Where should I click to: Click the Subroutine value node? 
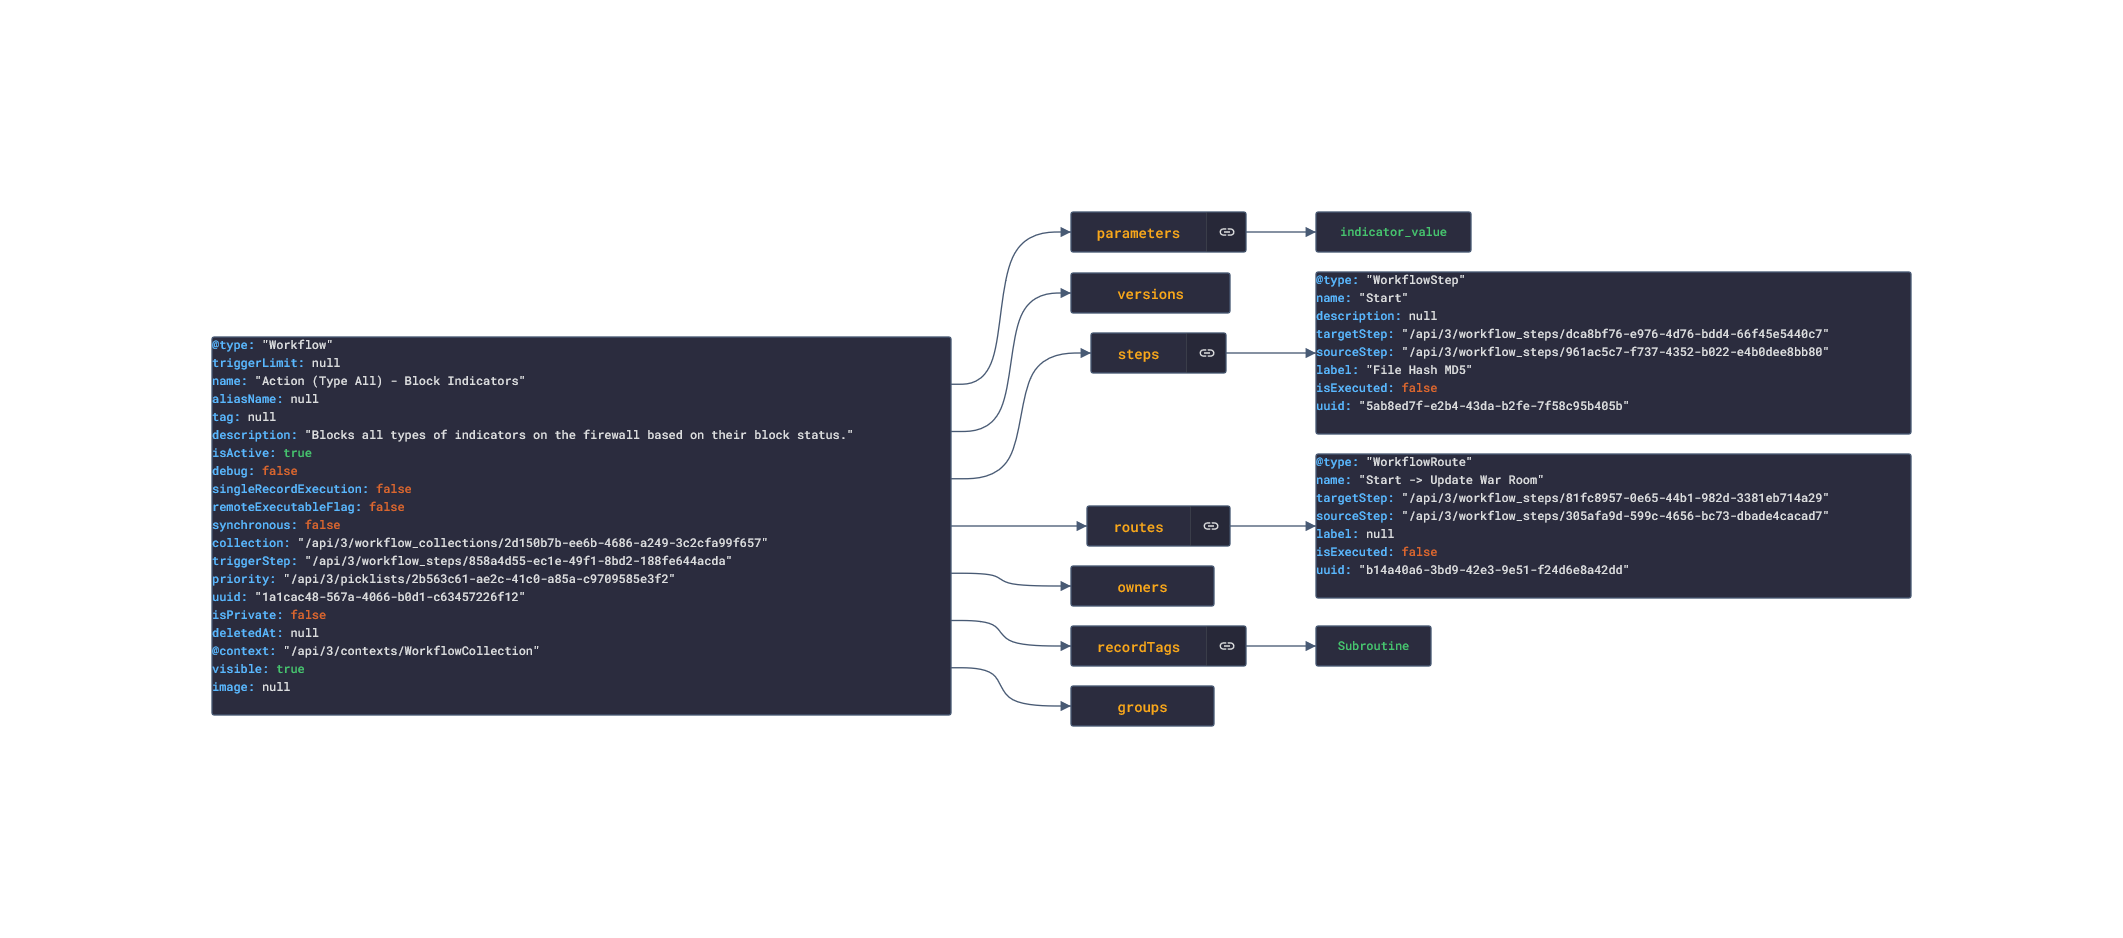pos(1373,646)
